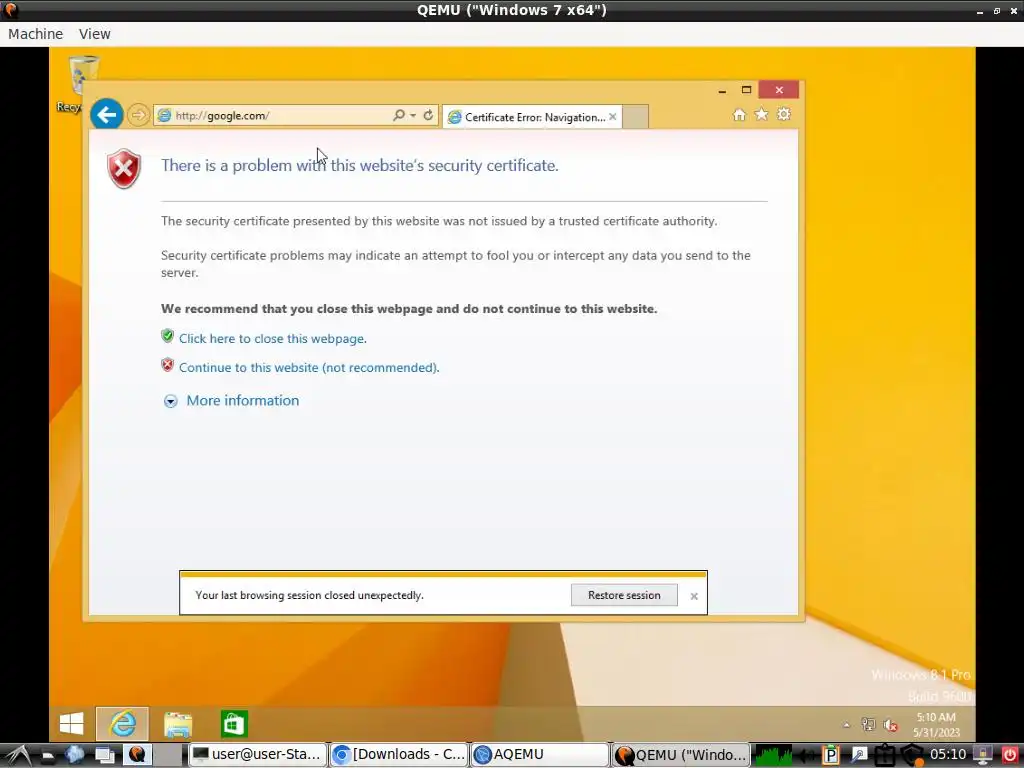Screen dimensions: 1024x768
Task: Click the muted volume tray icon
Action: [x=890, y=725]
